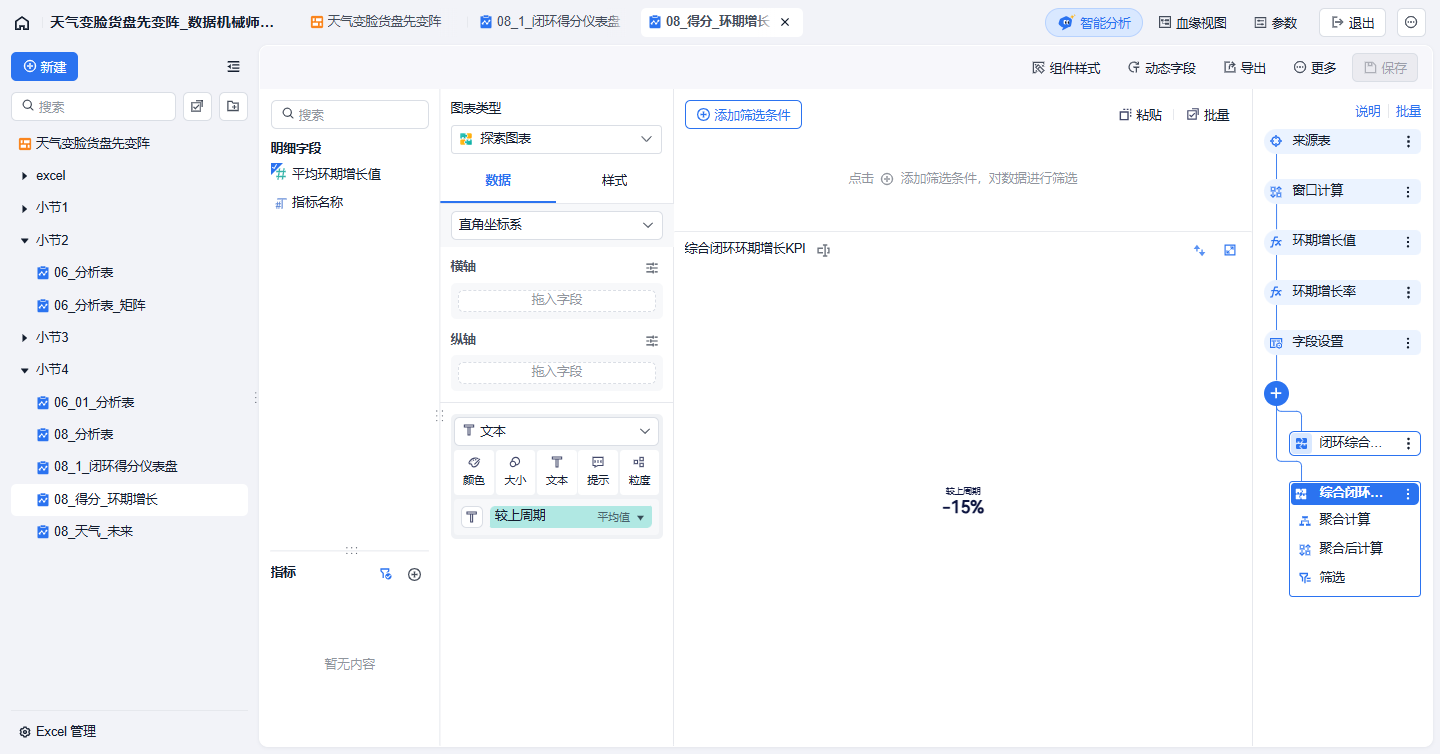Rename chart via icon next to 综合闭环环期增长KPI
1440x754 pixels.
[824, 250]
